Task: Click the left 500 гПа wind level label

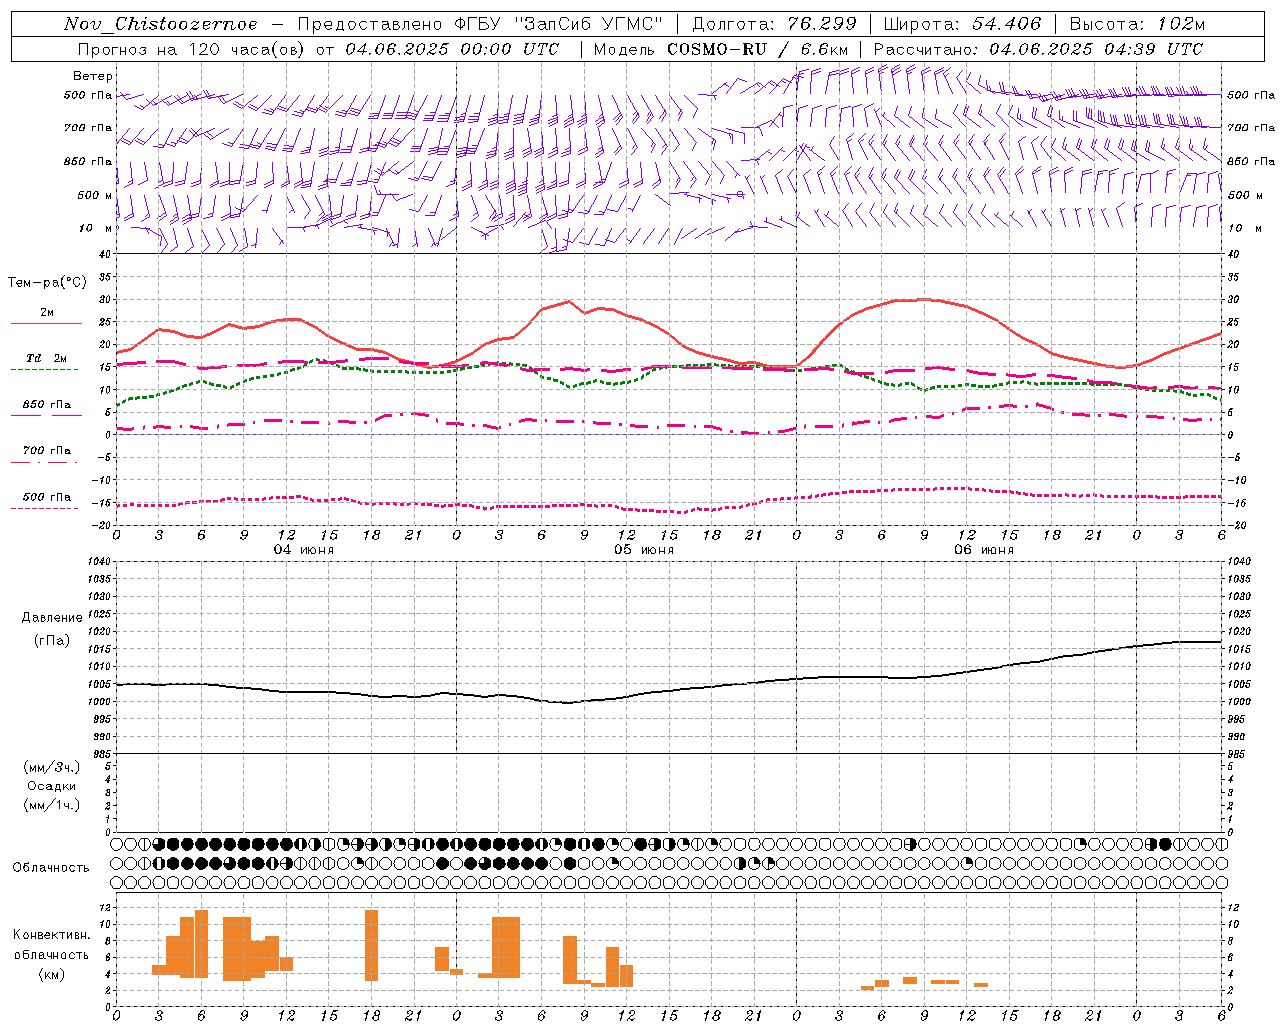Action: 88,96
